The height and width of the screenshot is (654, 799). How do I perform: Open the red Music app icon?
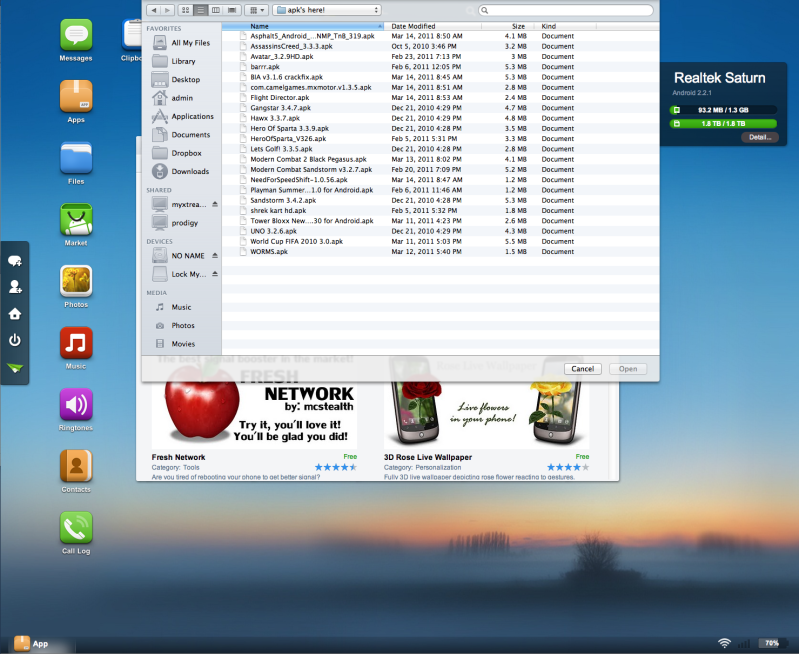[x=76, y=343]
